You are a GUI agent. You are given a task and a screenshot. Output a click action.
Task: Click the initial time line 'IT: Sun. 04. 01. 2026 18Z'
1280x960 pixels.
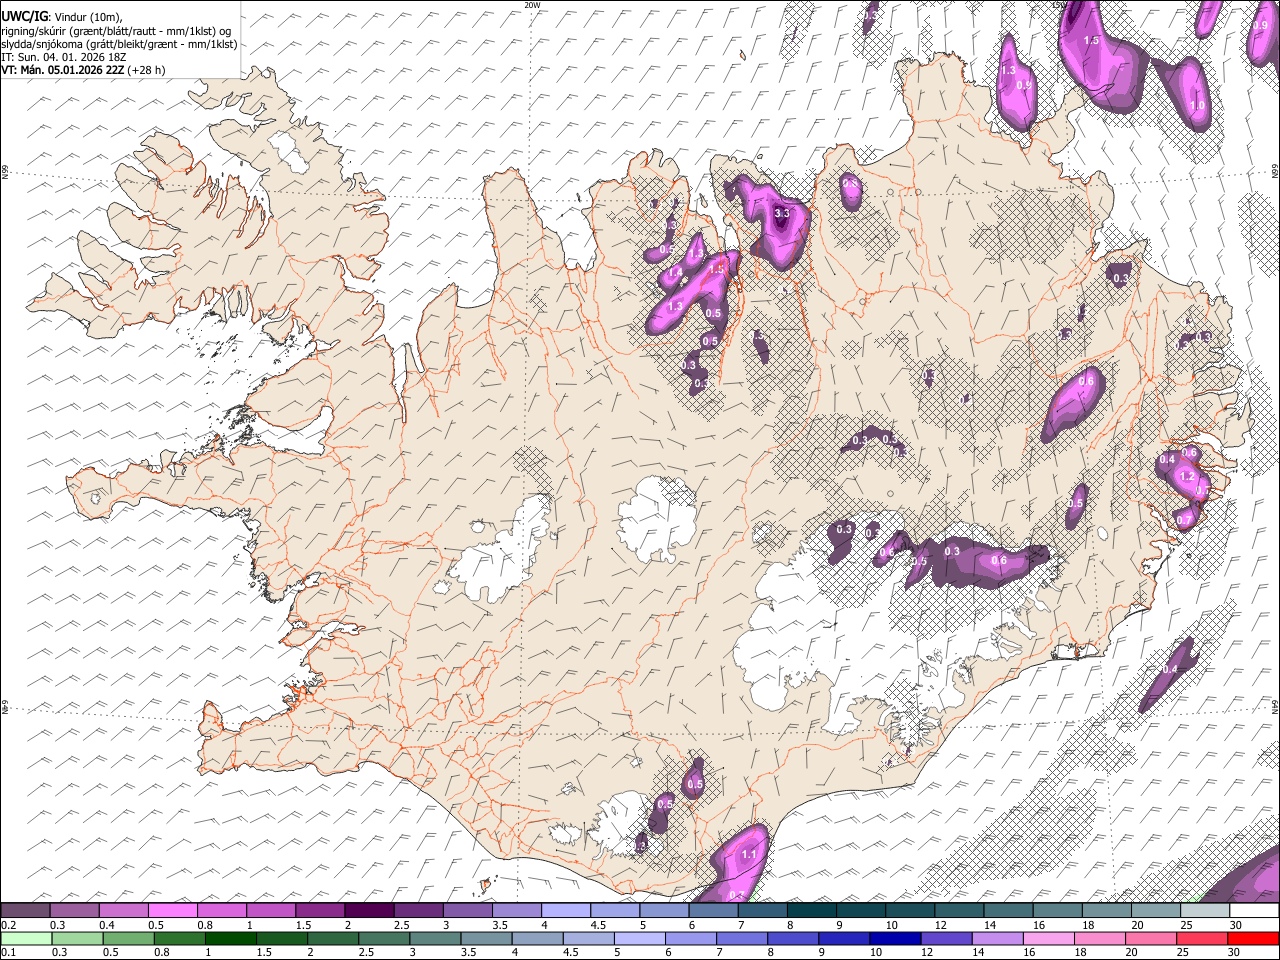click(x=64, y=57)
